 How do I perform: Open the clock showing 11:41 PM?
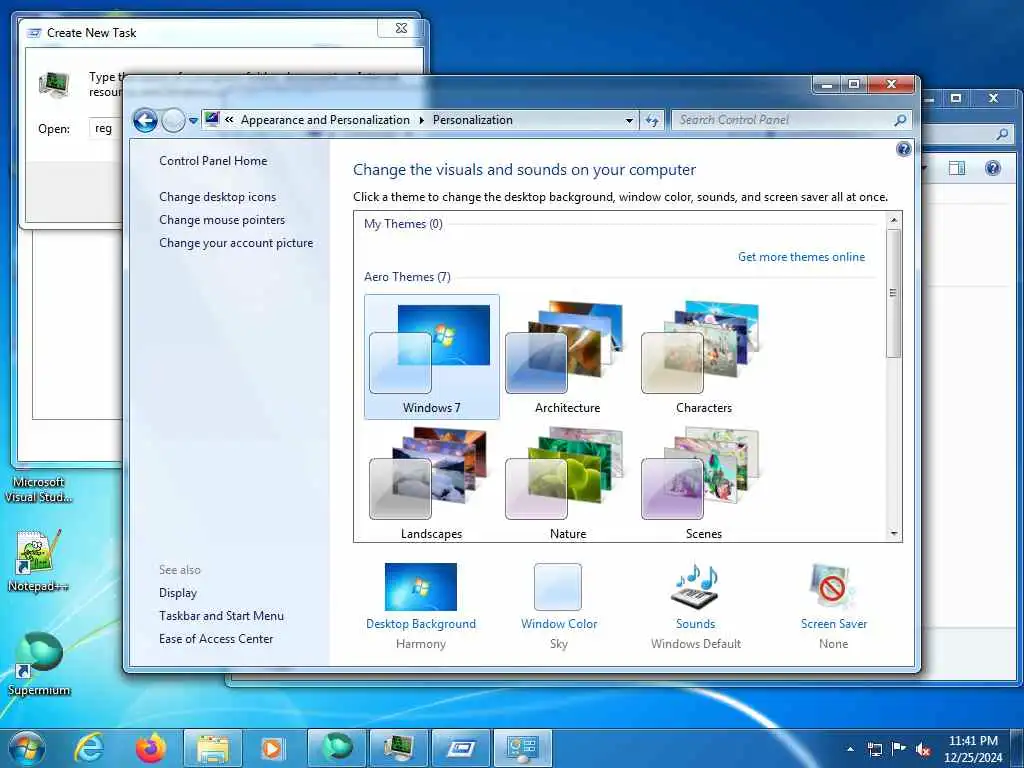[x=973, y=749]
